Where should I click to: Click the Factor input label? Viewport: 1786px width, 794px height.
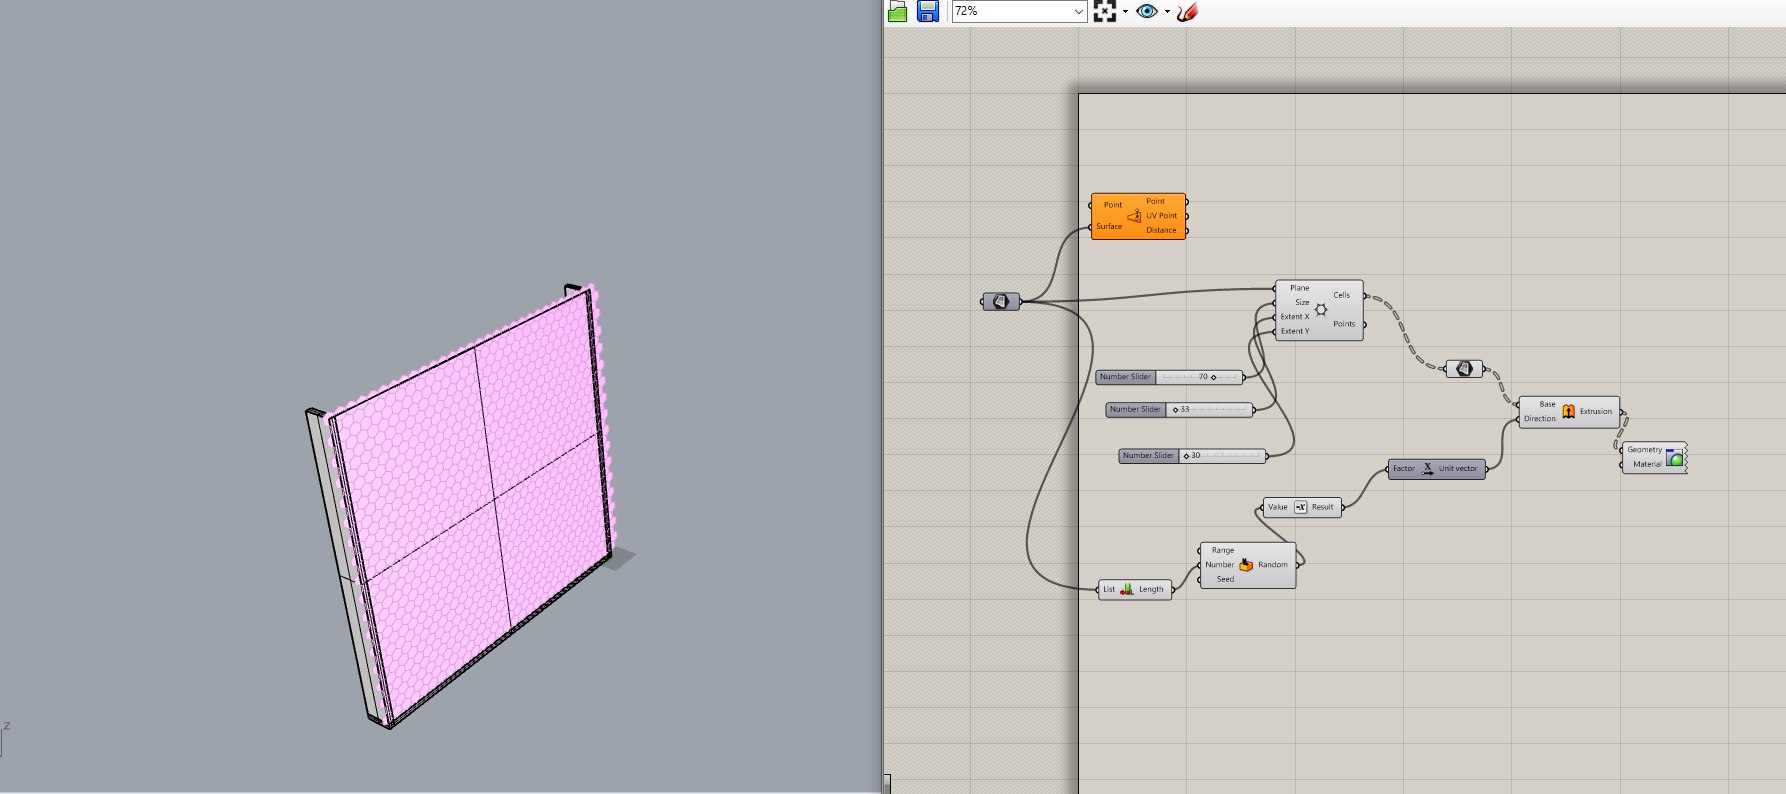[1404, 468]
